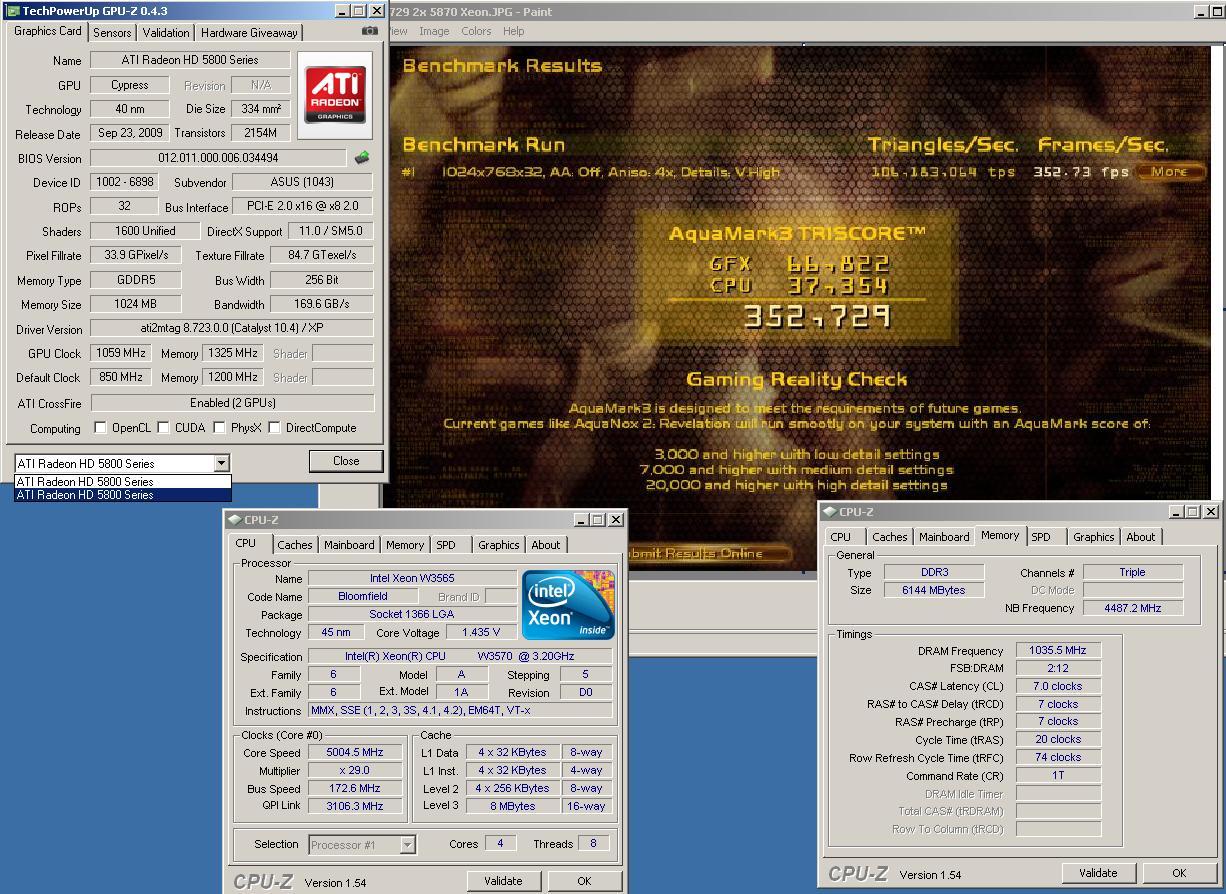The height and width of the screenshot is (894, 1226).
Task: Open the Hardware Giveaway tab
Action: 249,33
